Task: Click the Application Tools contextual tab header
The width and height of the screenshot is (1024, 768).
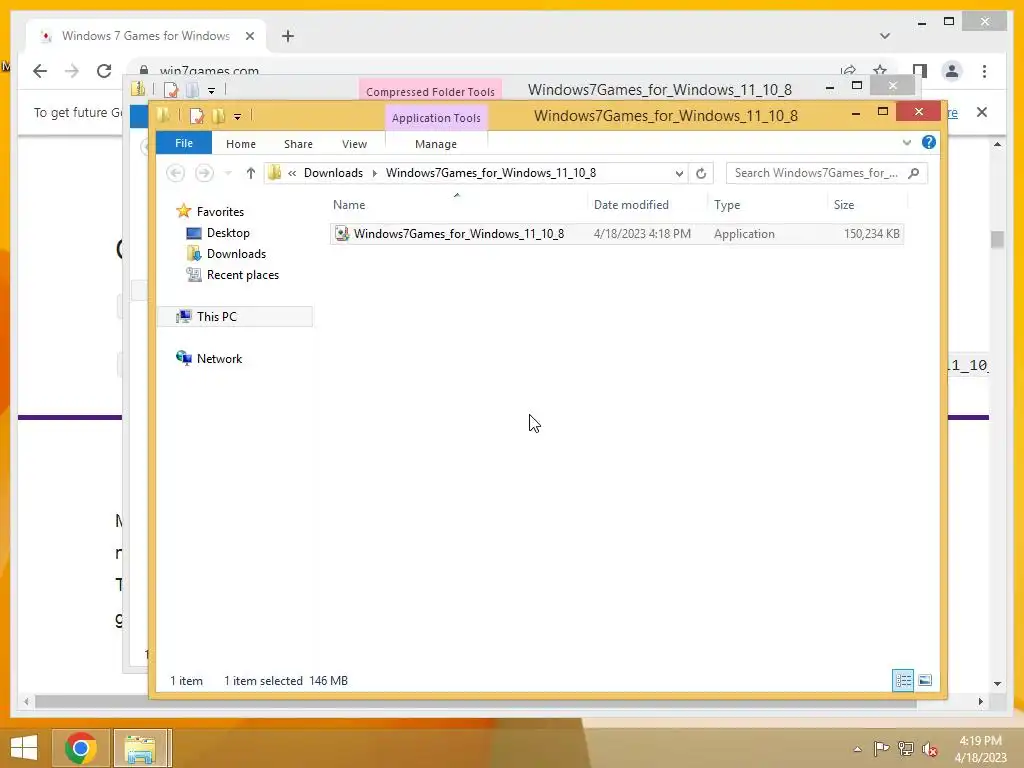Action: (x=436, y=118)
